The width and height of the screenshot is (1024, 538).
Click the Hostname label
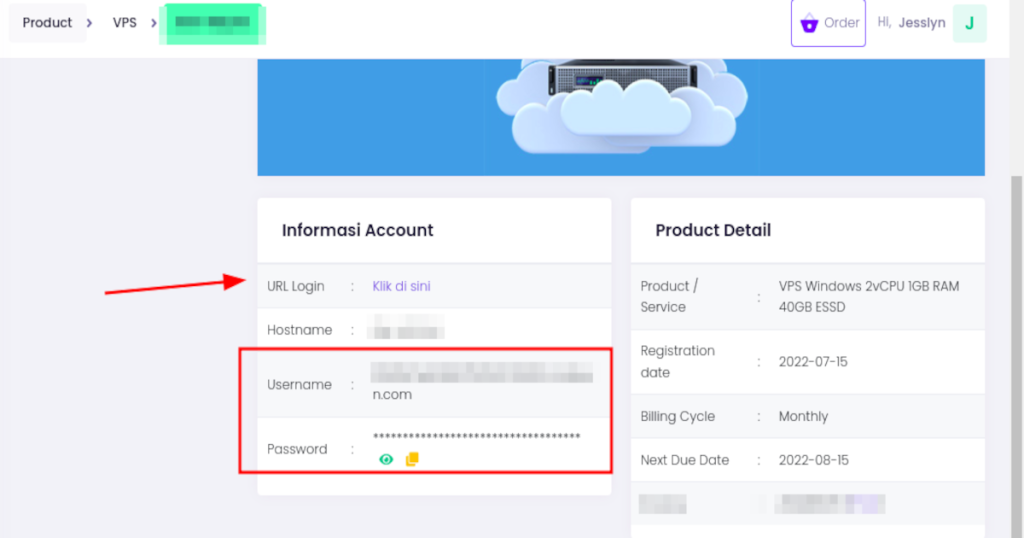pos(300,330)
